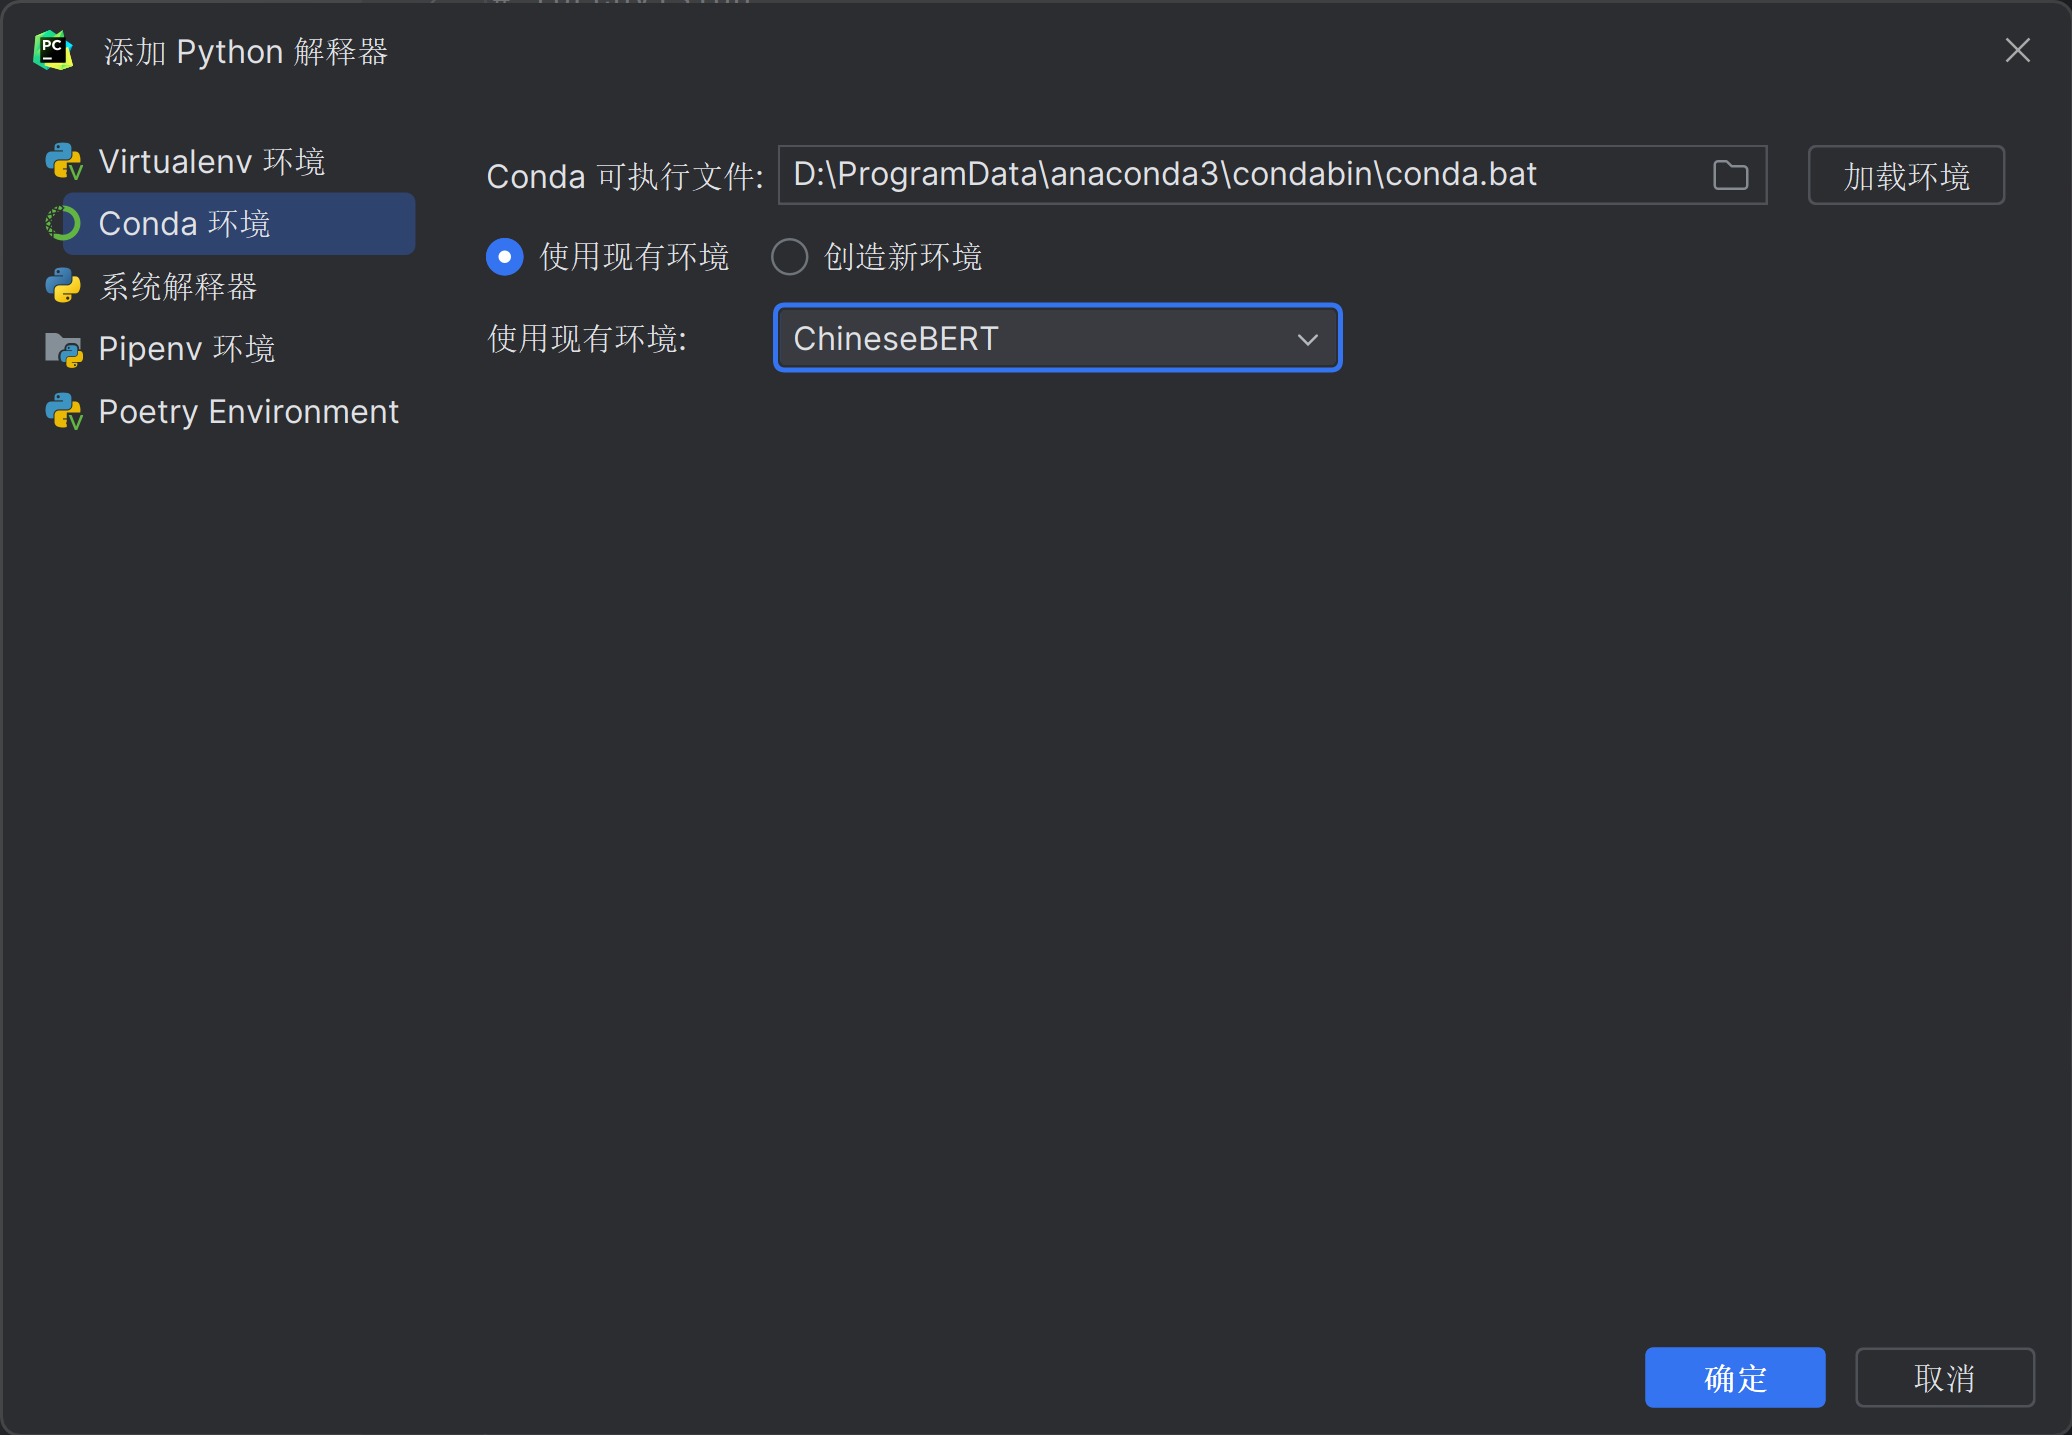Select the 创造新环境 radio button
Screen dimensions: 2072x1435
pos(789,257)
